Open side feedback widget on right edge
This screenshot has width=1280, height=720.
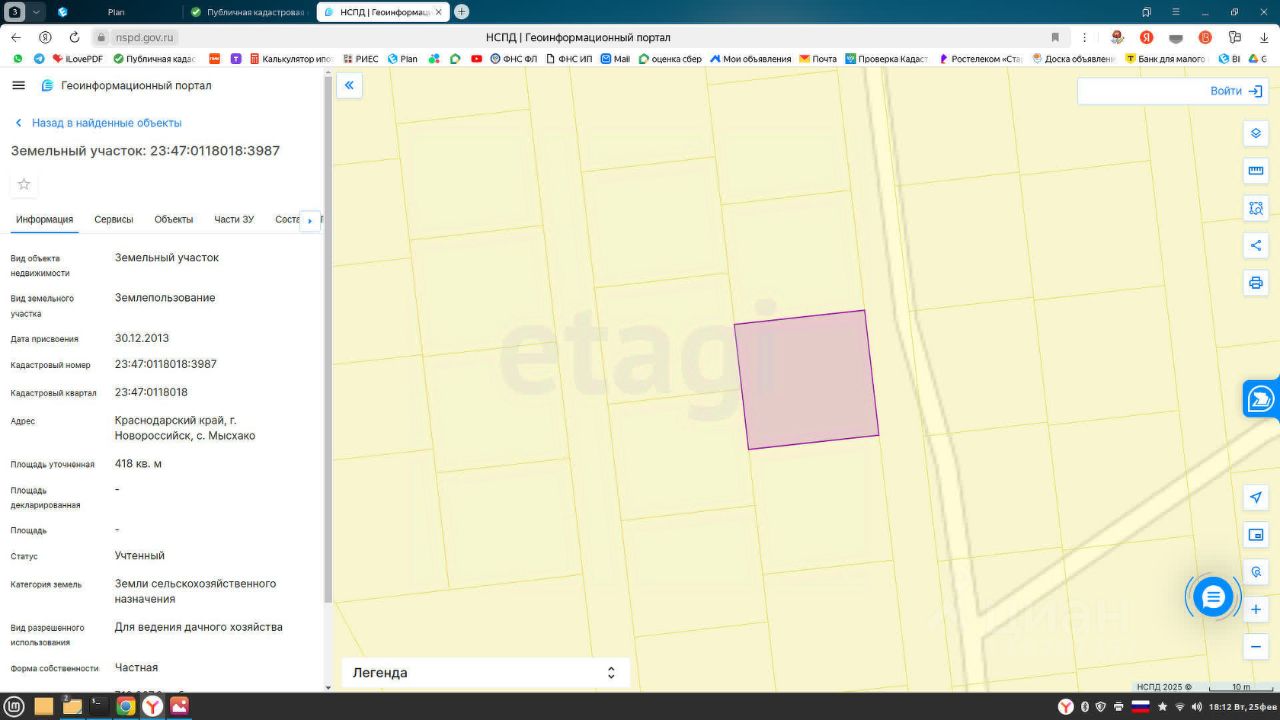click(x=1262, y=399)
